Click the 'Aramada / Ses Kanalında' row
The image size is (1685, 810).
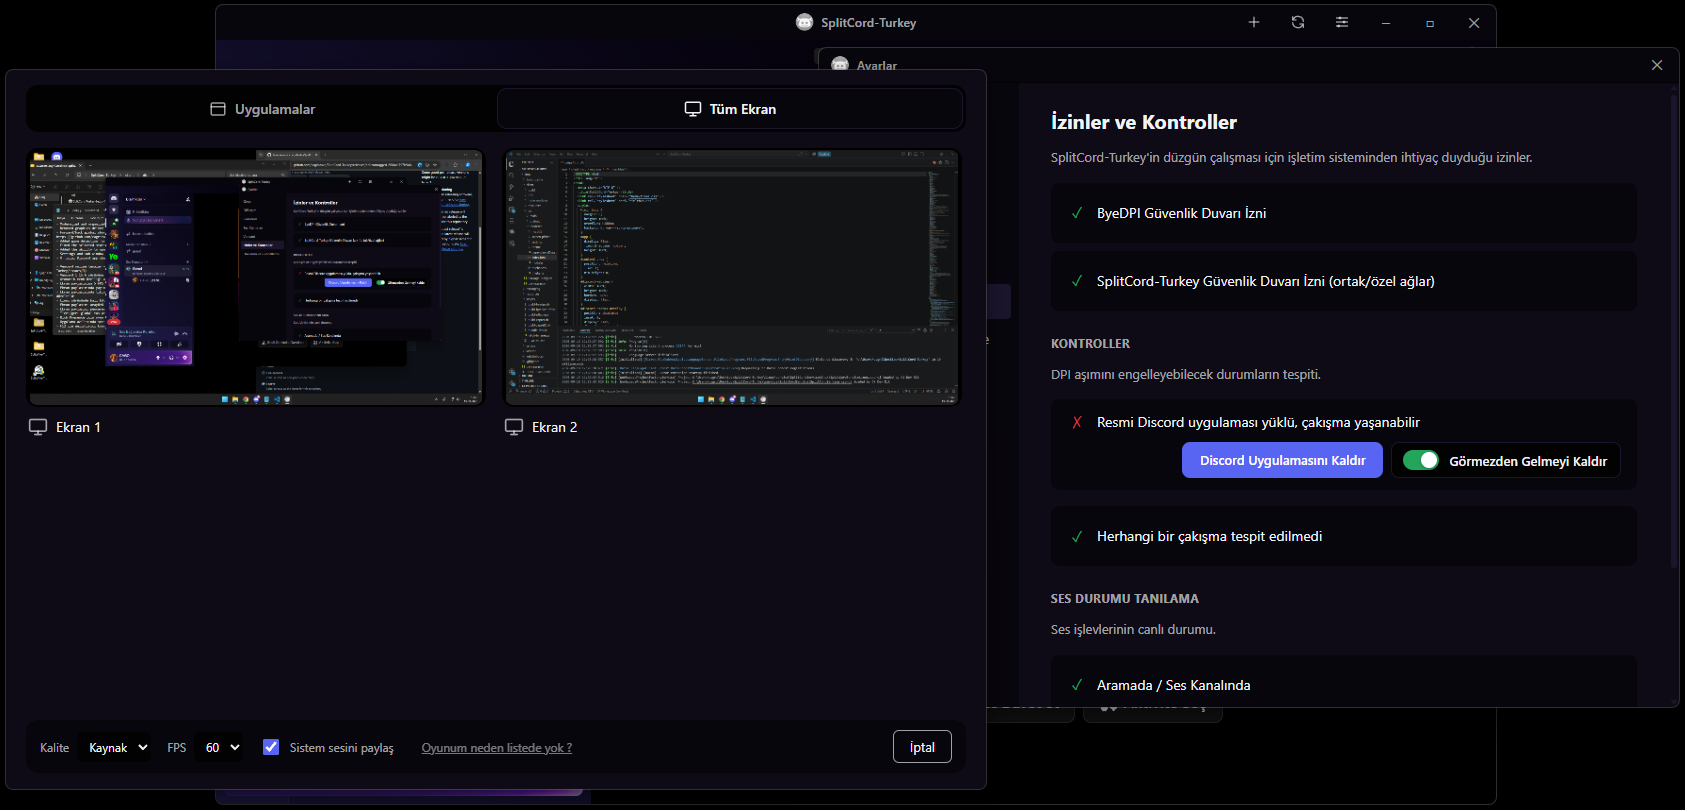[1344, 683]
